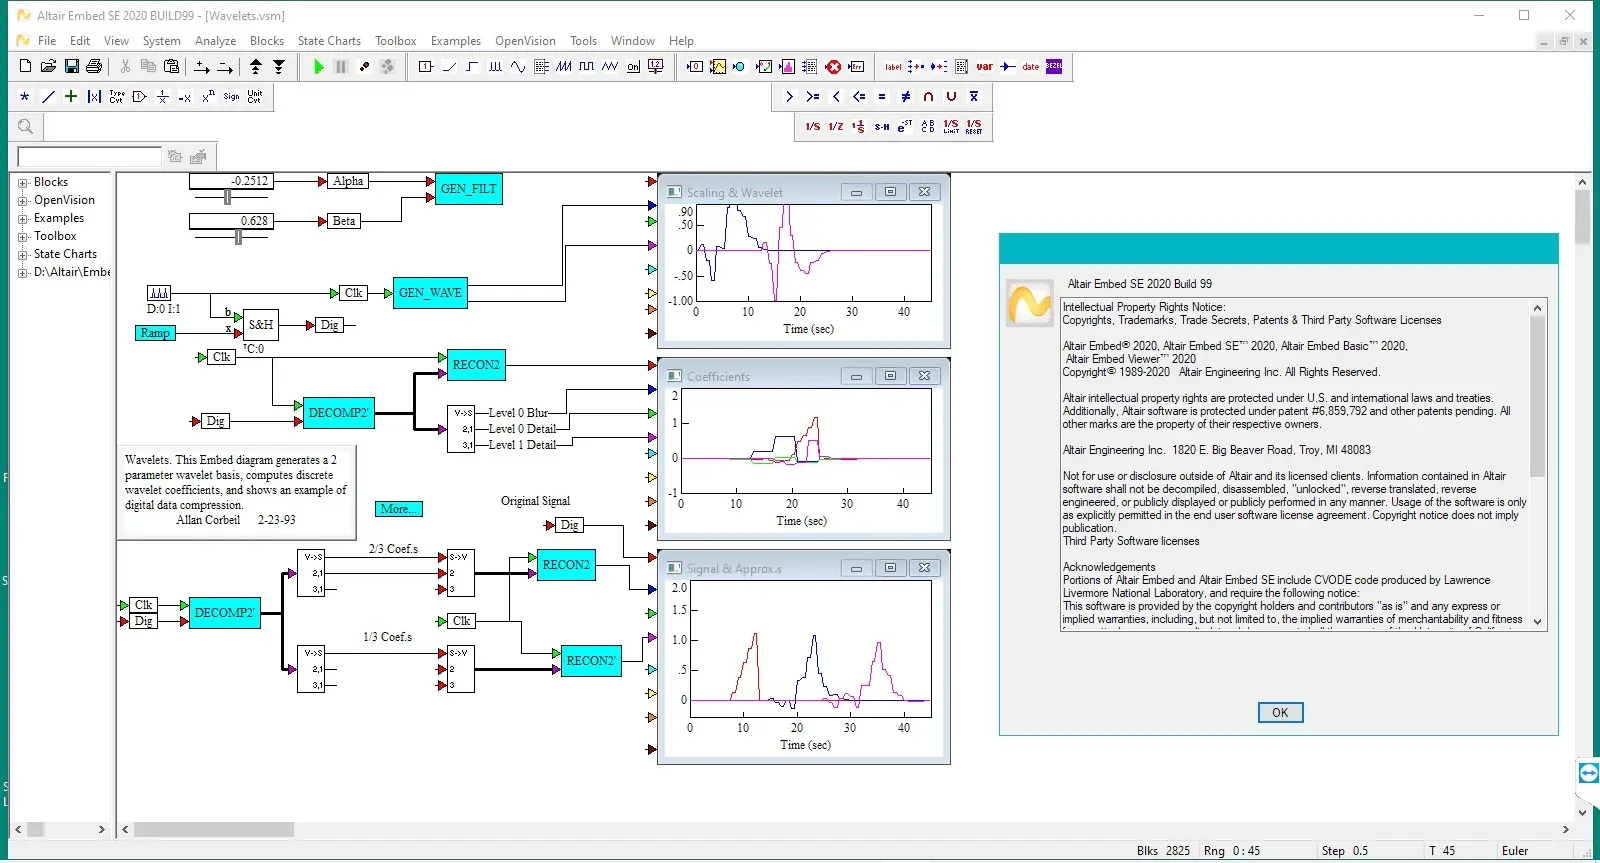Viewport: 1600px width, 863px height.
Task: Insert a 1/S Reset resettable integrator block
Action: (x=974, y=126)
